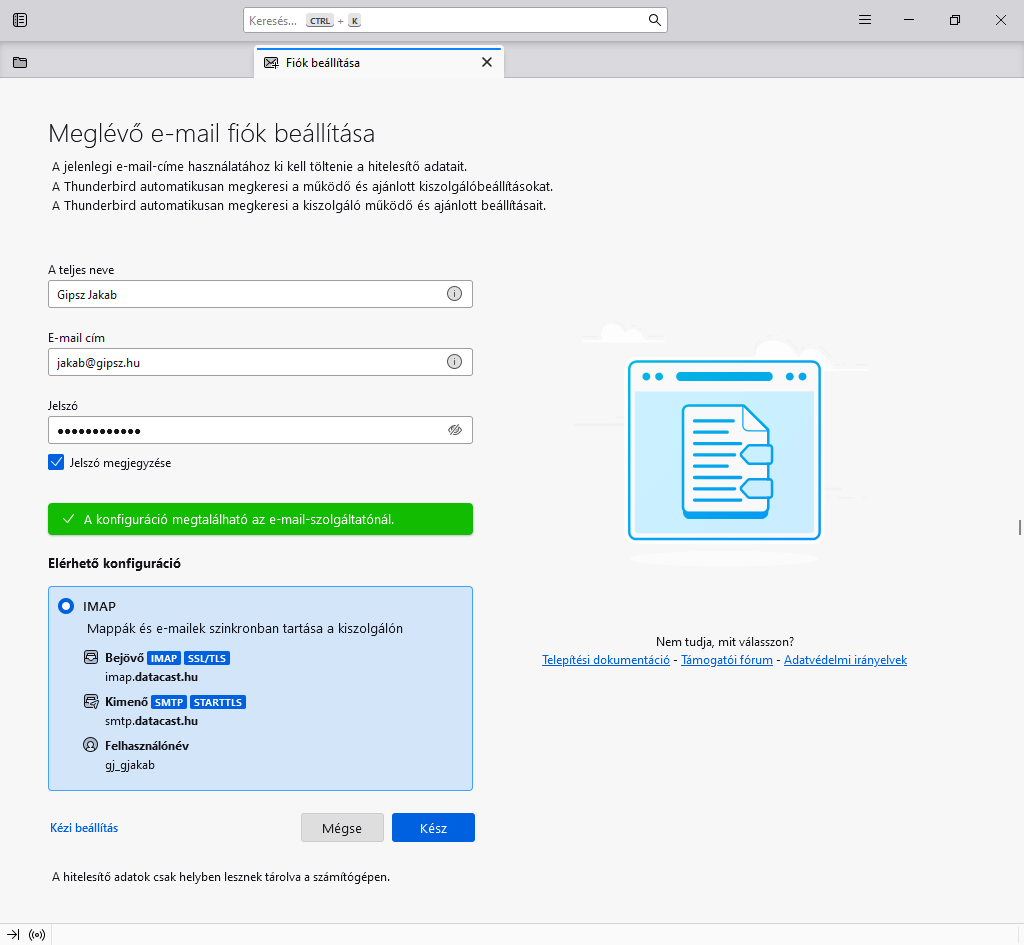Click the scrollbar thumb at right edge

(x=1019, y=528)
